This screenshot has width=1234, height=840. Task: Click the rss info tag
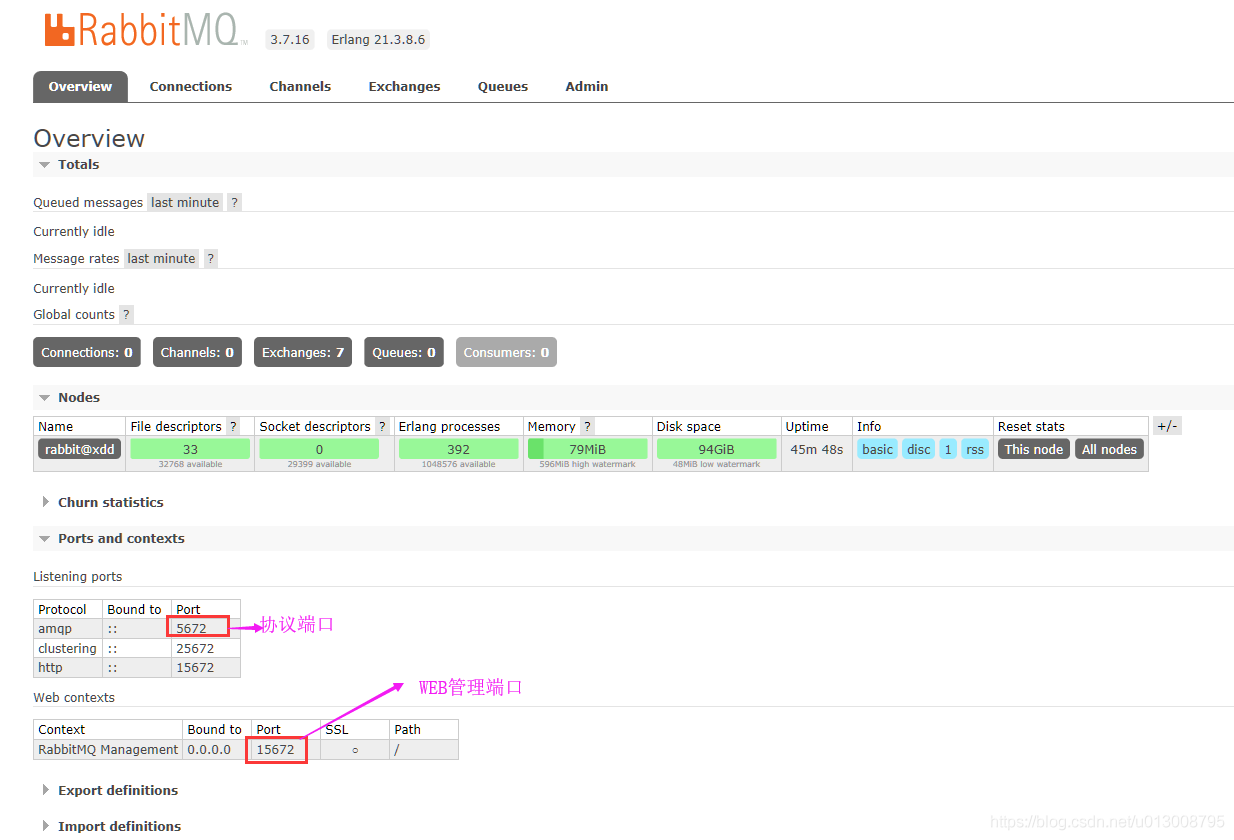(975, 449)
